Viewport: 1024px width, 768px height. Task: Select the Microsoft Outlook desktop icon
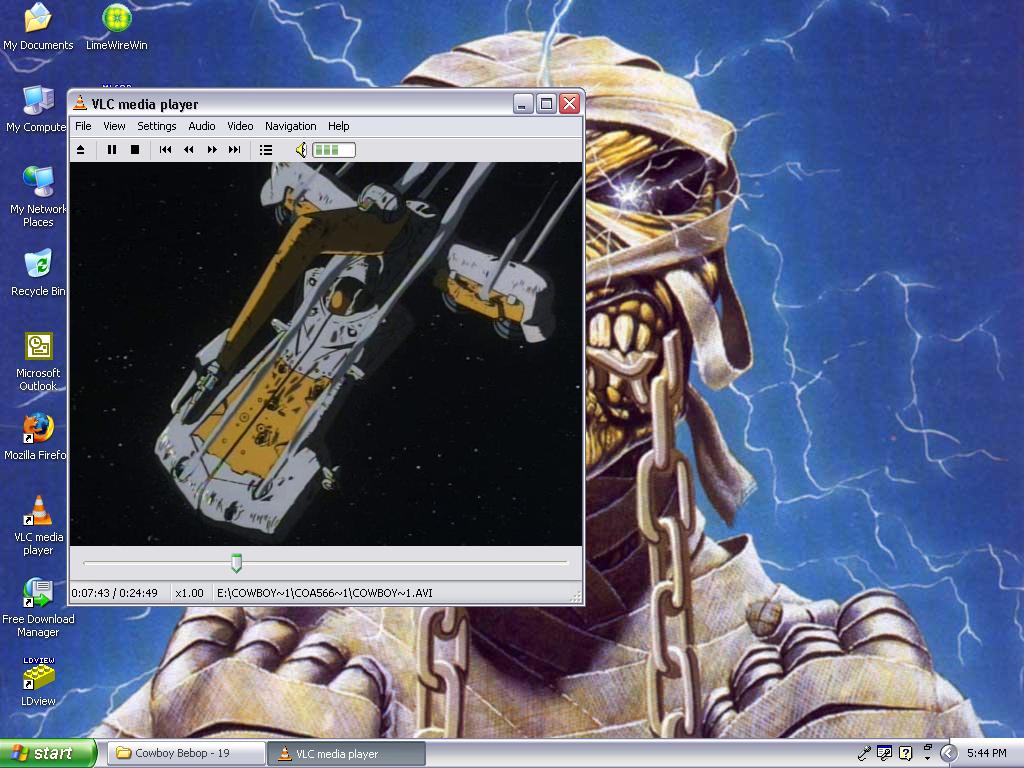pyautogui.click(x=38, y=362)
